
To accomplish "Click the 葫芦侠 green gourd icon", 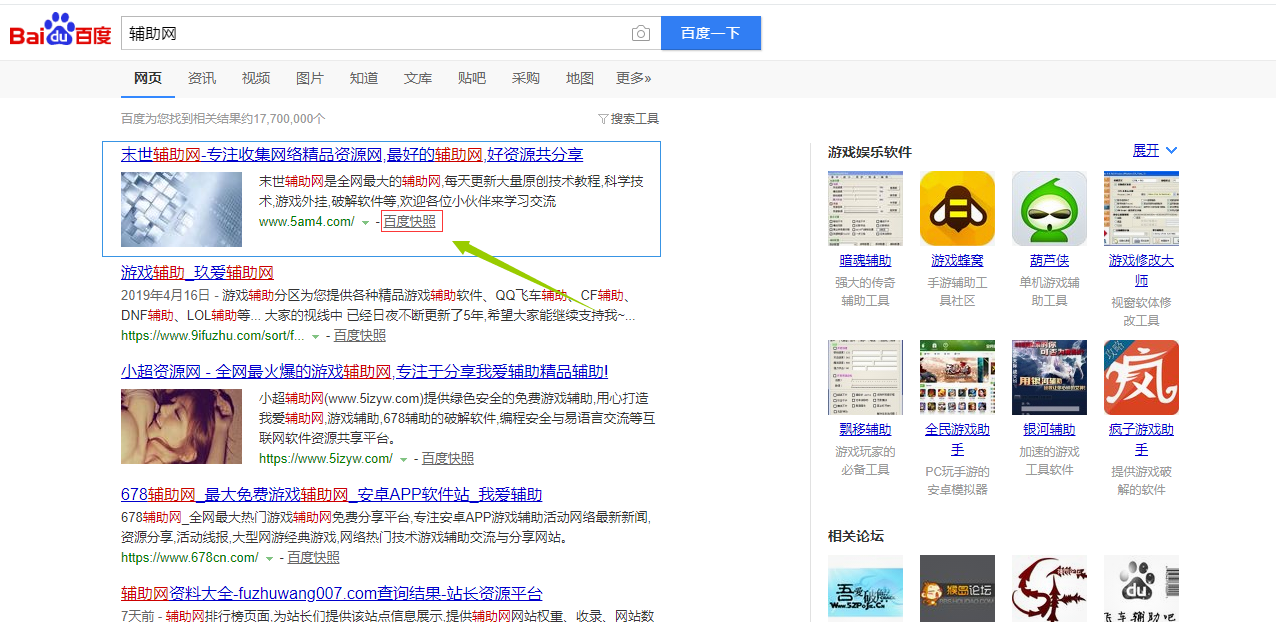I will click(1049, 208).
